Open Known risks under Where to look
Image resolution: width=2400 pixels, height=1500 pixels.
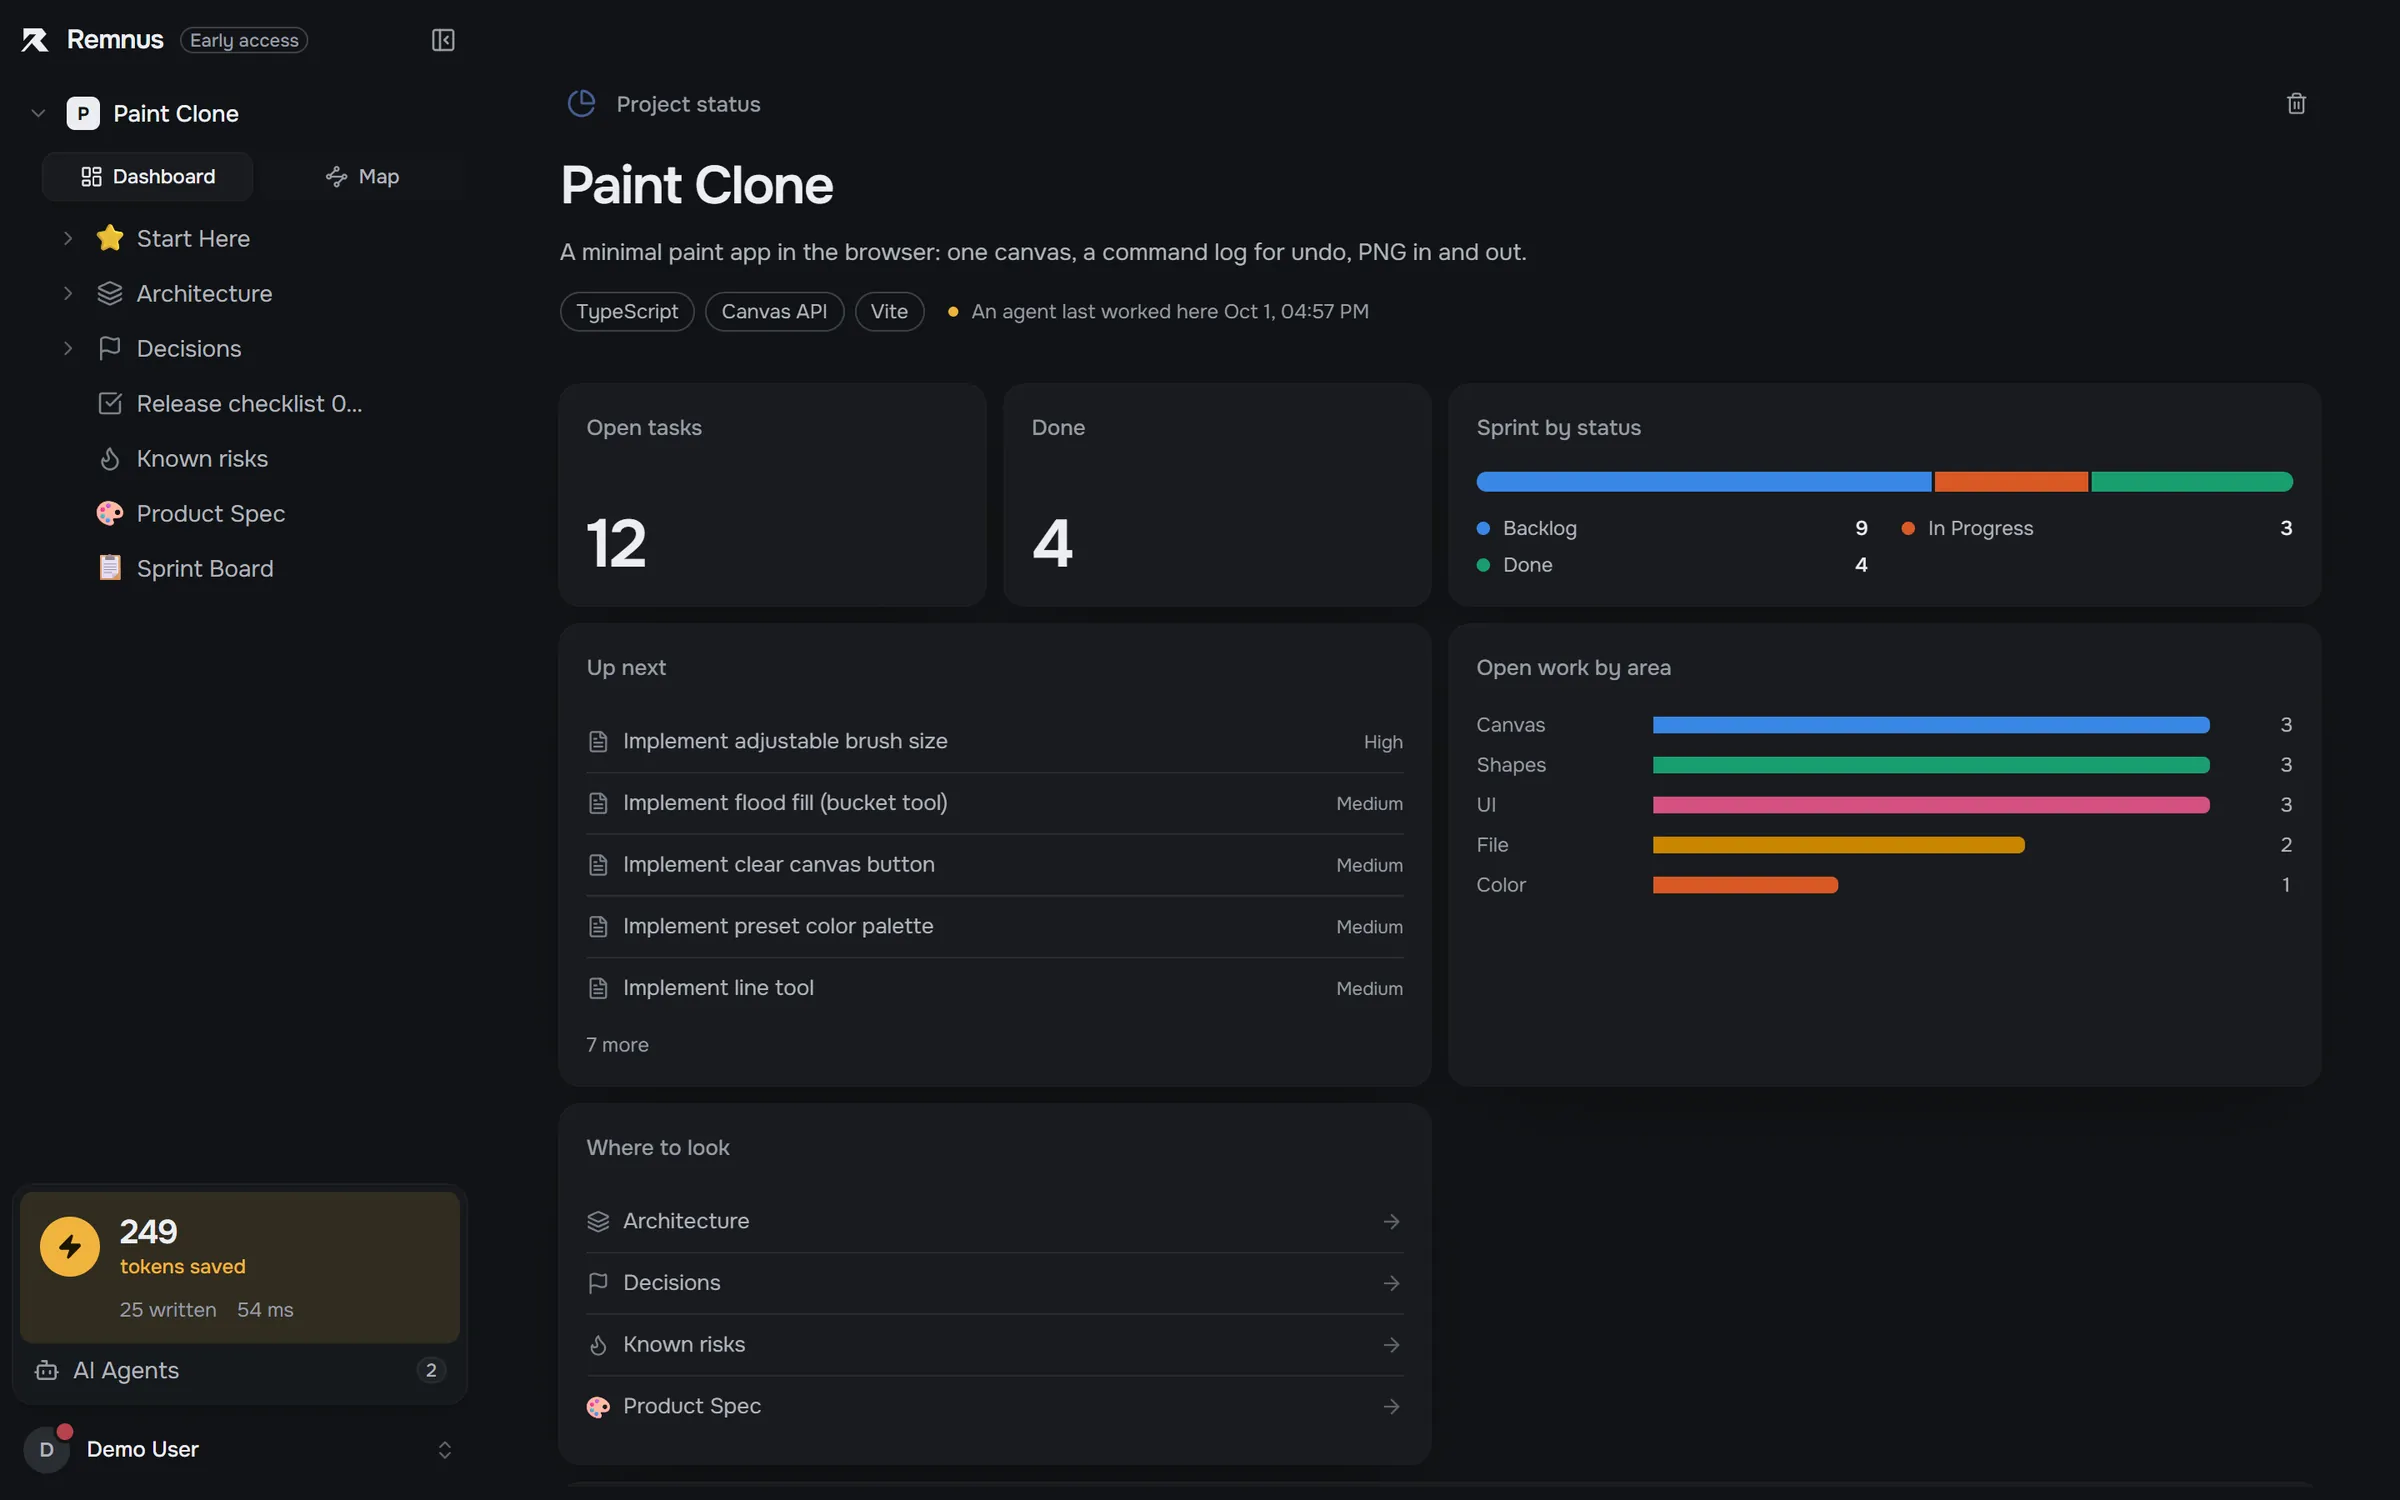(995, 1345)
